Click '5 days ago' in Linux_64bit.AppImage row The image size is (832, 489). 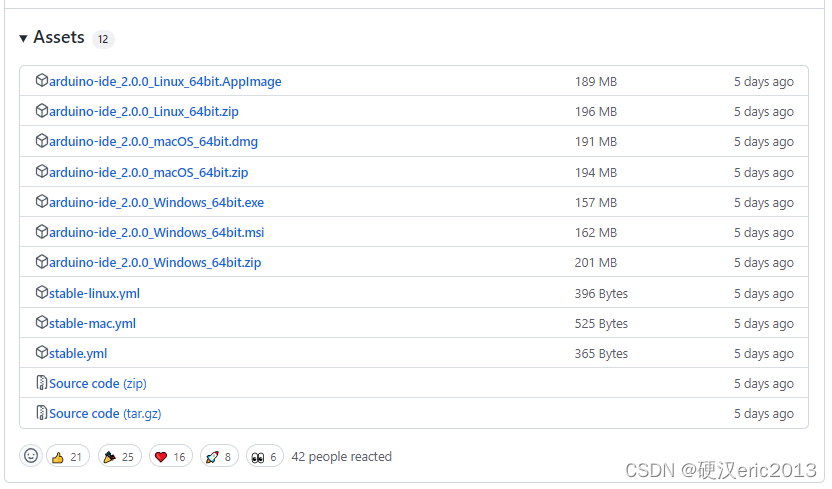pos(764,82)
